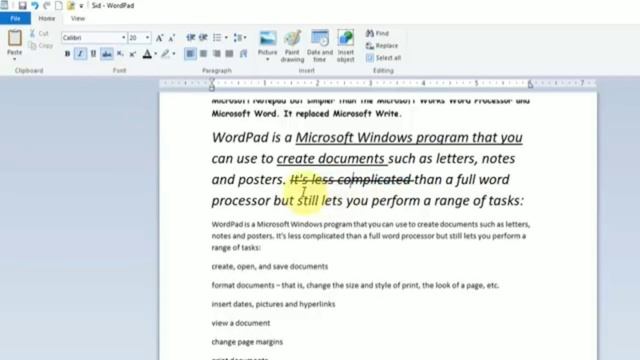Screen dimensions: 640x360
Task: Redo the last undone action
Action: [47, 5]
